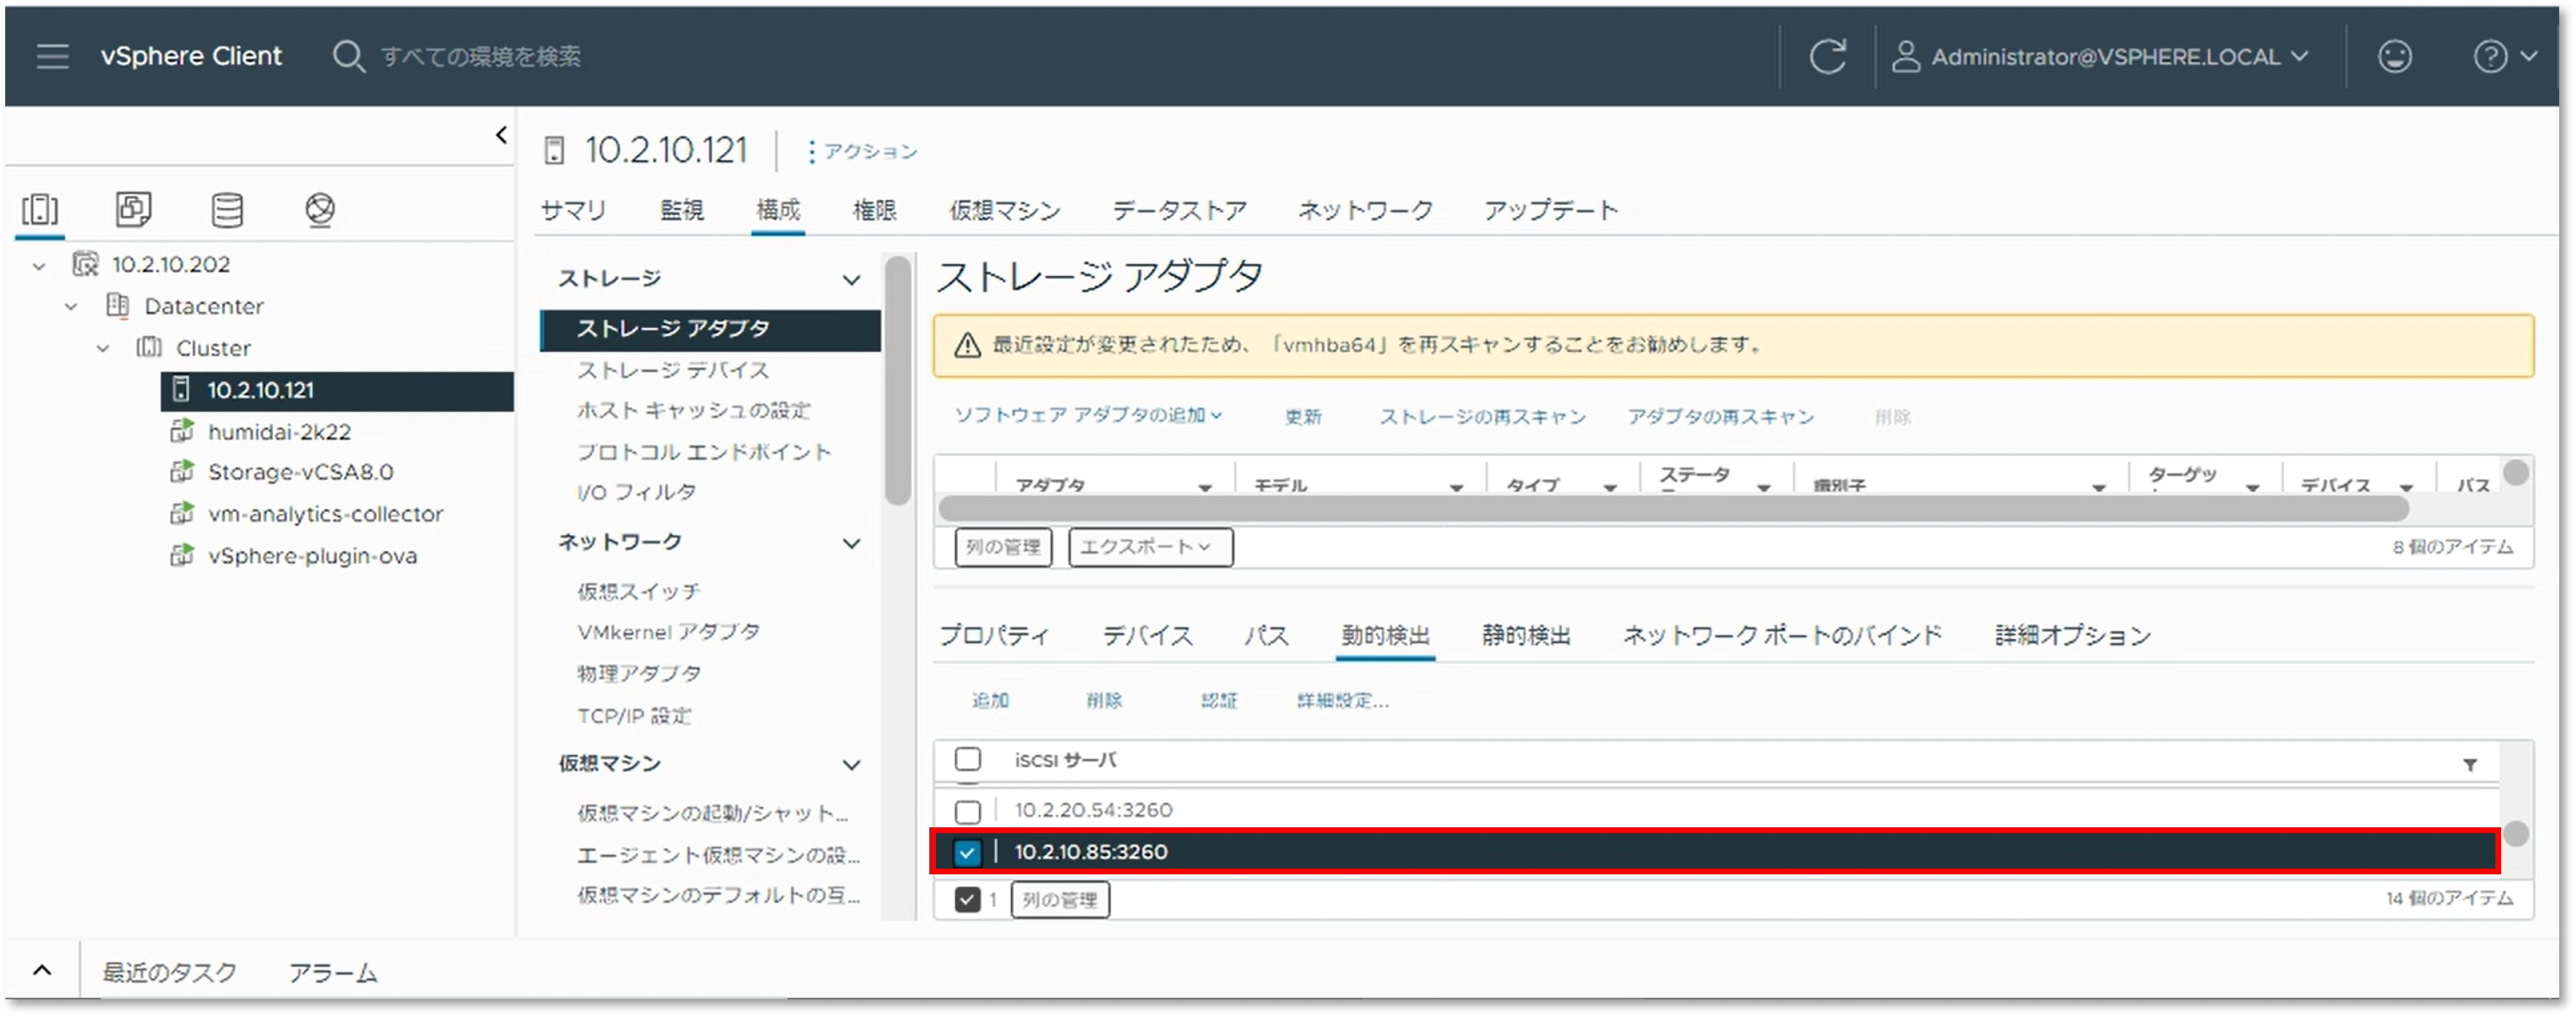This screenshot has width=2576, height=1016.
Task: Click the vCenter icon beside 10.2.10.202
Action: click(x=86, y=264)
